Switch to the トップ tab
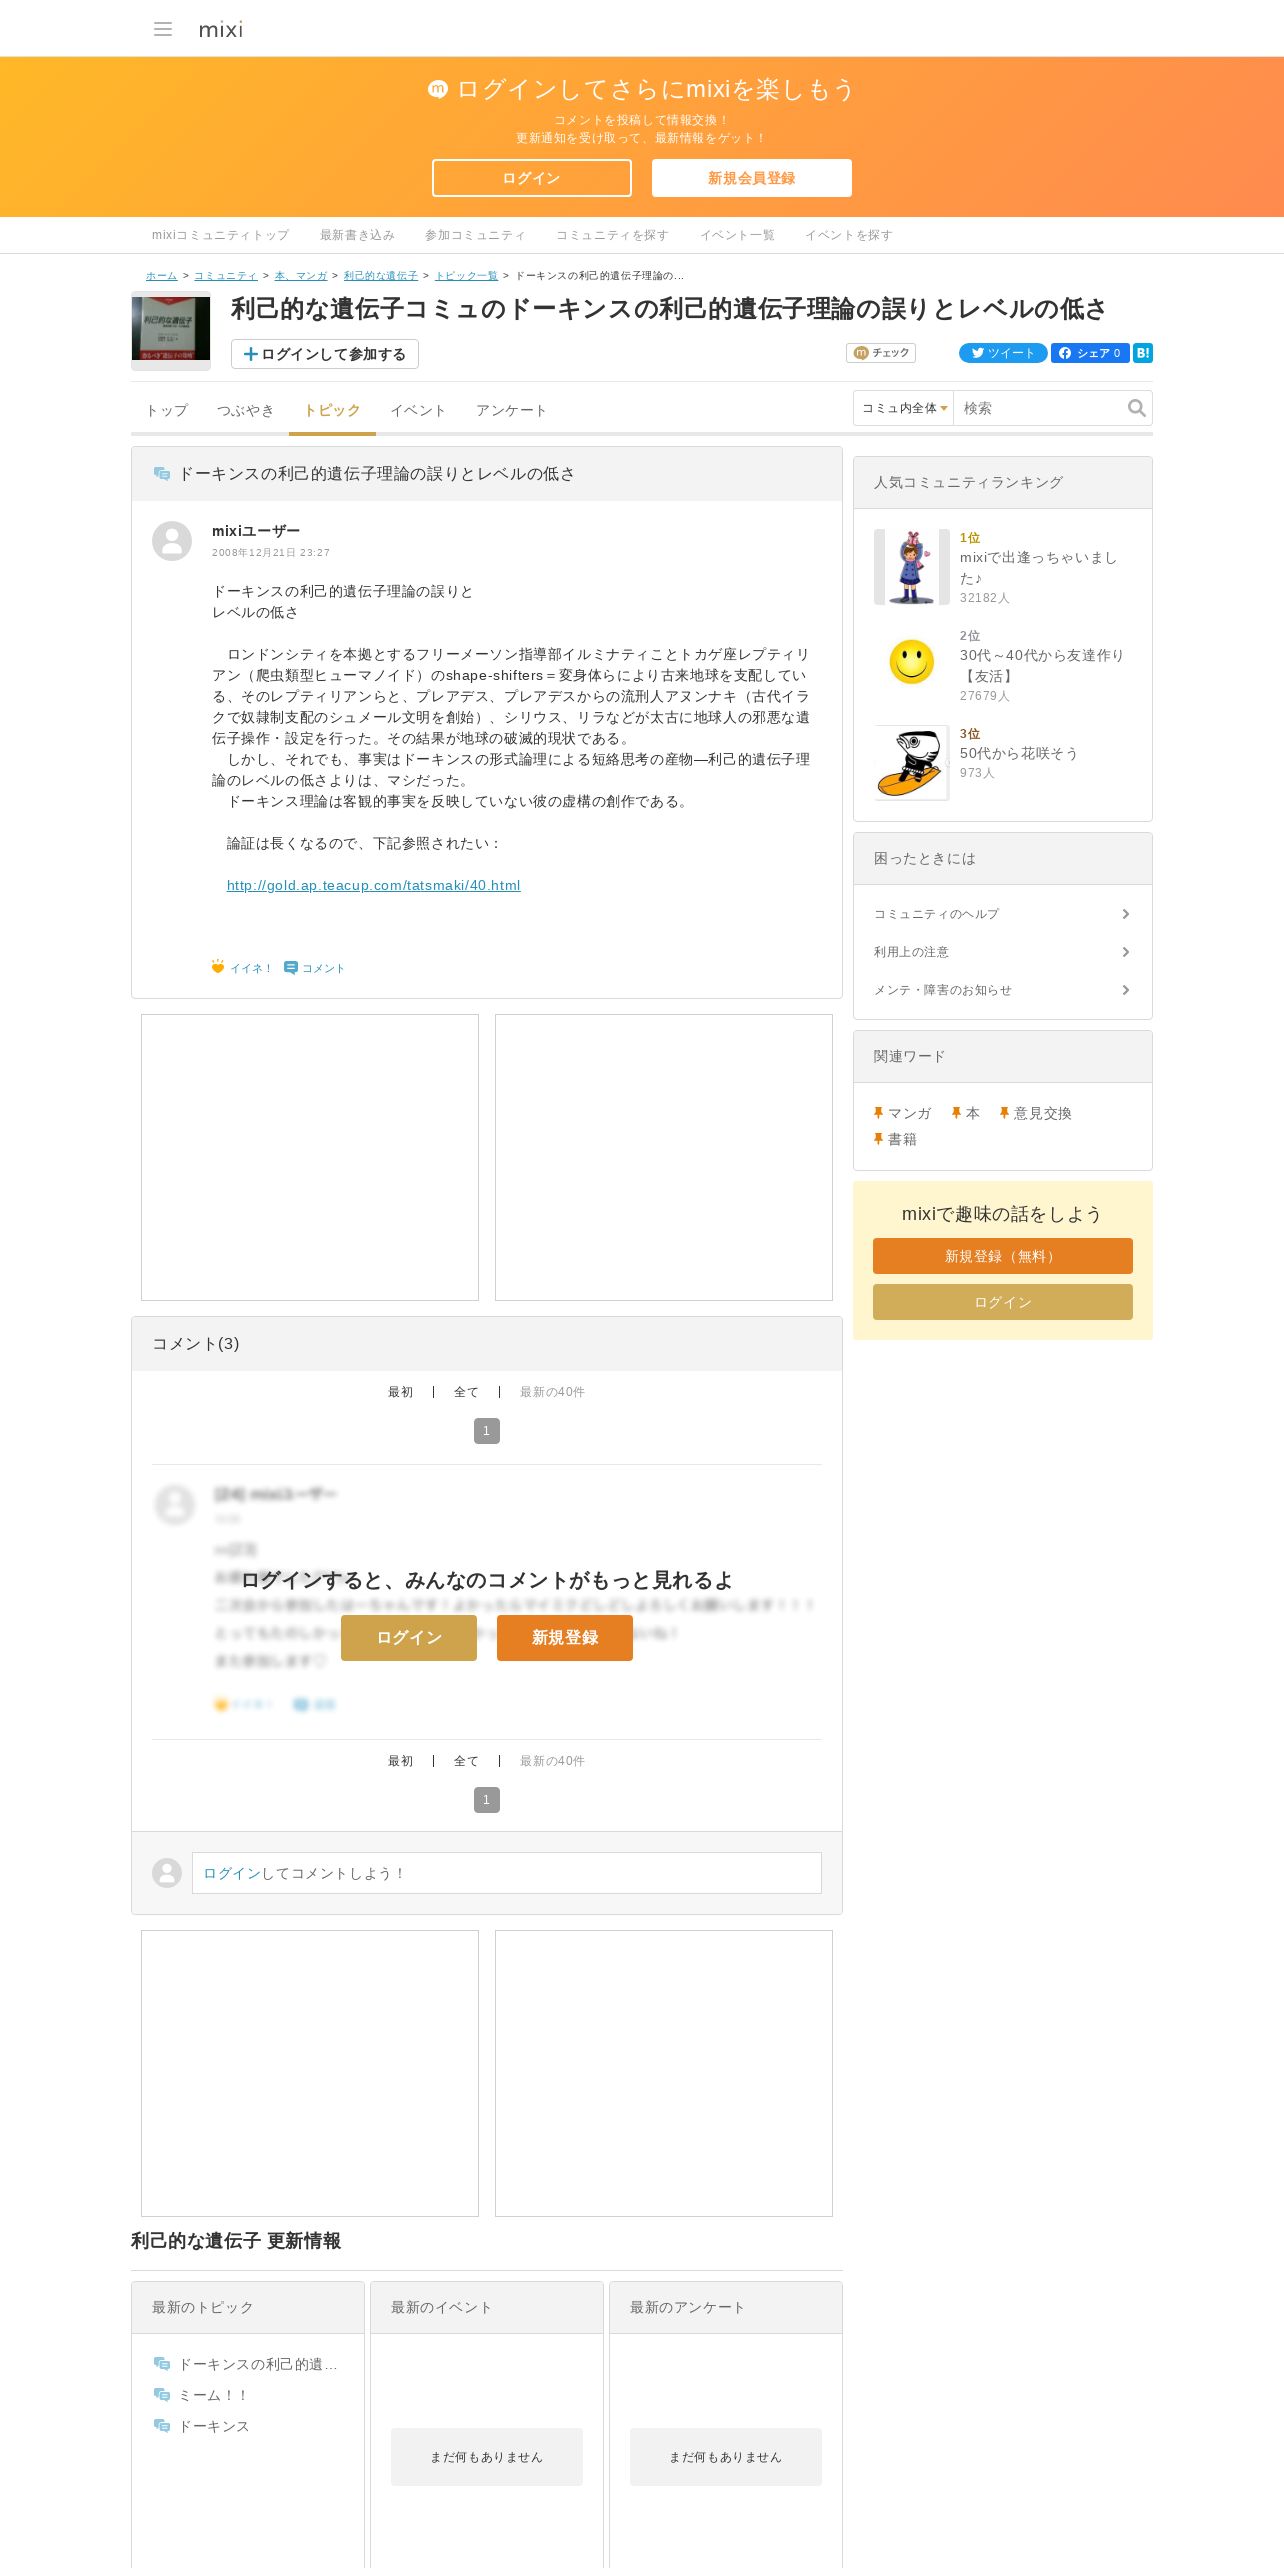 click(x=167, y=410)
